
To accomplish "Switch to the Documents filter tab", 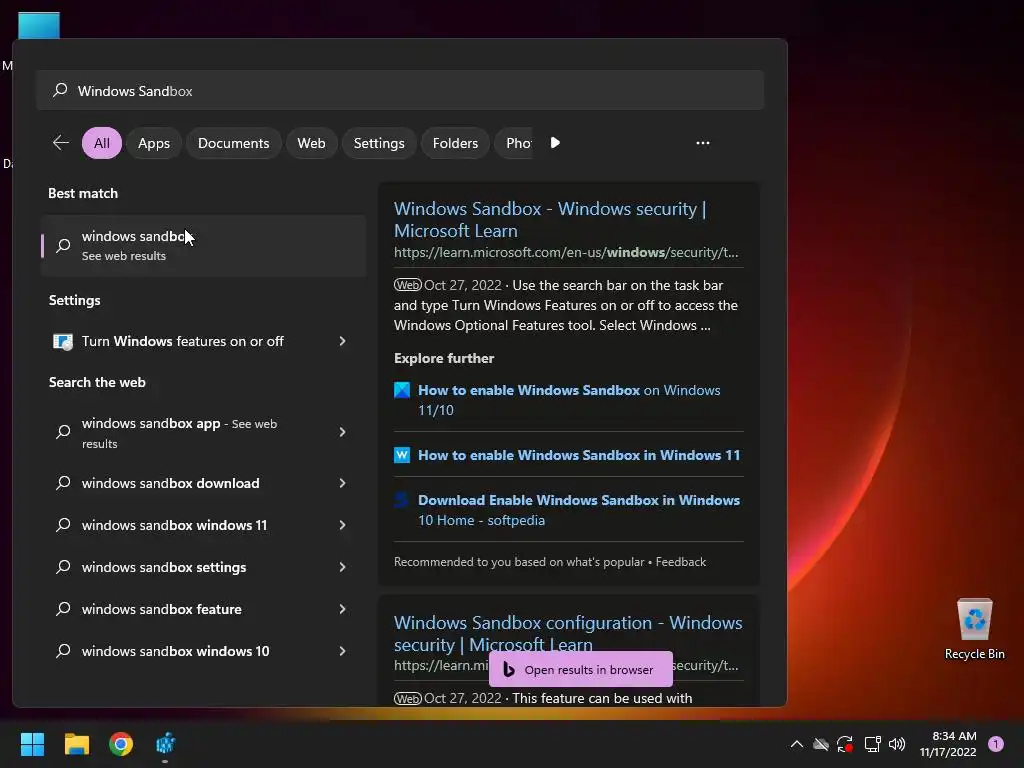I will [234, 143].
